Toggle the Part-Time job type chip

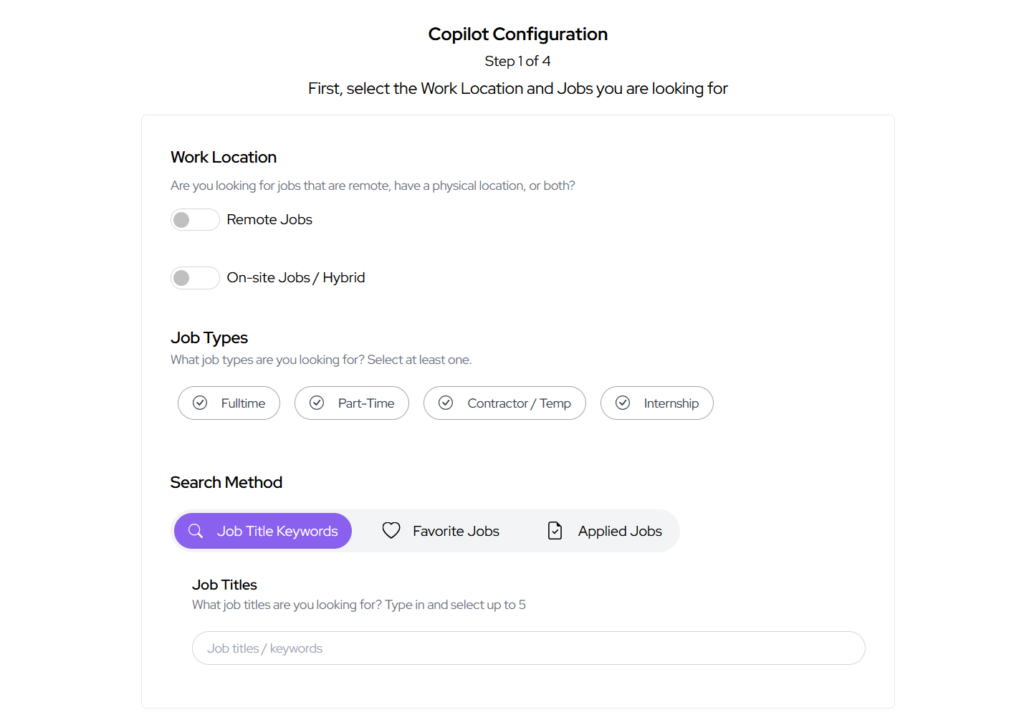point(351,402)
